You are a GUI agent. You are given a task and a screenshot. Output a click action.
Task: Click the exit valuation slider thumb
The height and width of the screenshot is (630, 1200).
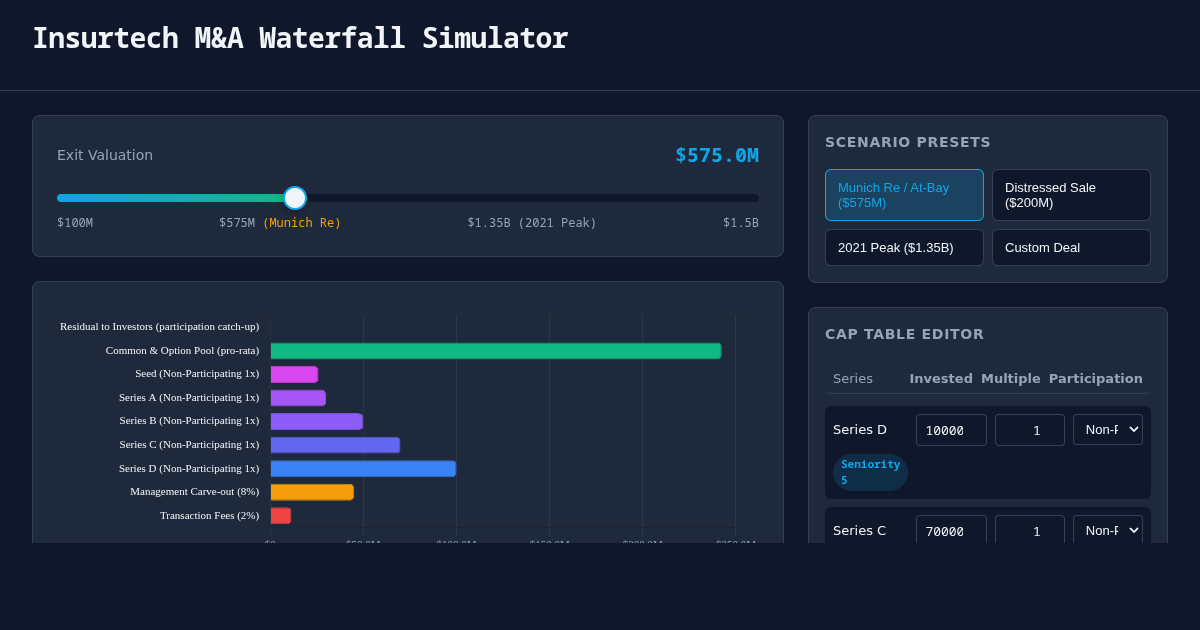(295, 198)
